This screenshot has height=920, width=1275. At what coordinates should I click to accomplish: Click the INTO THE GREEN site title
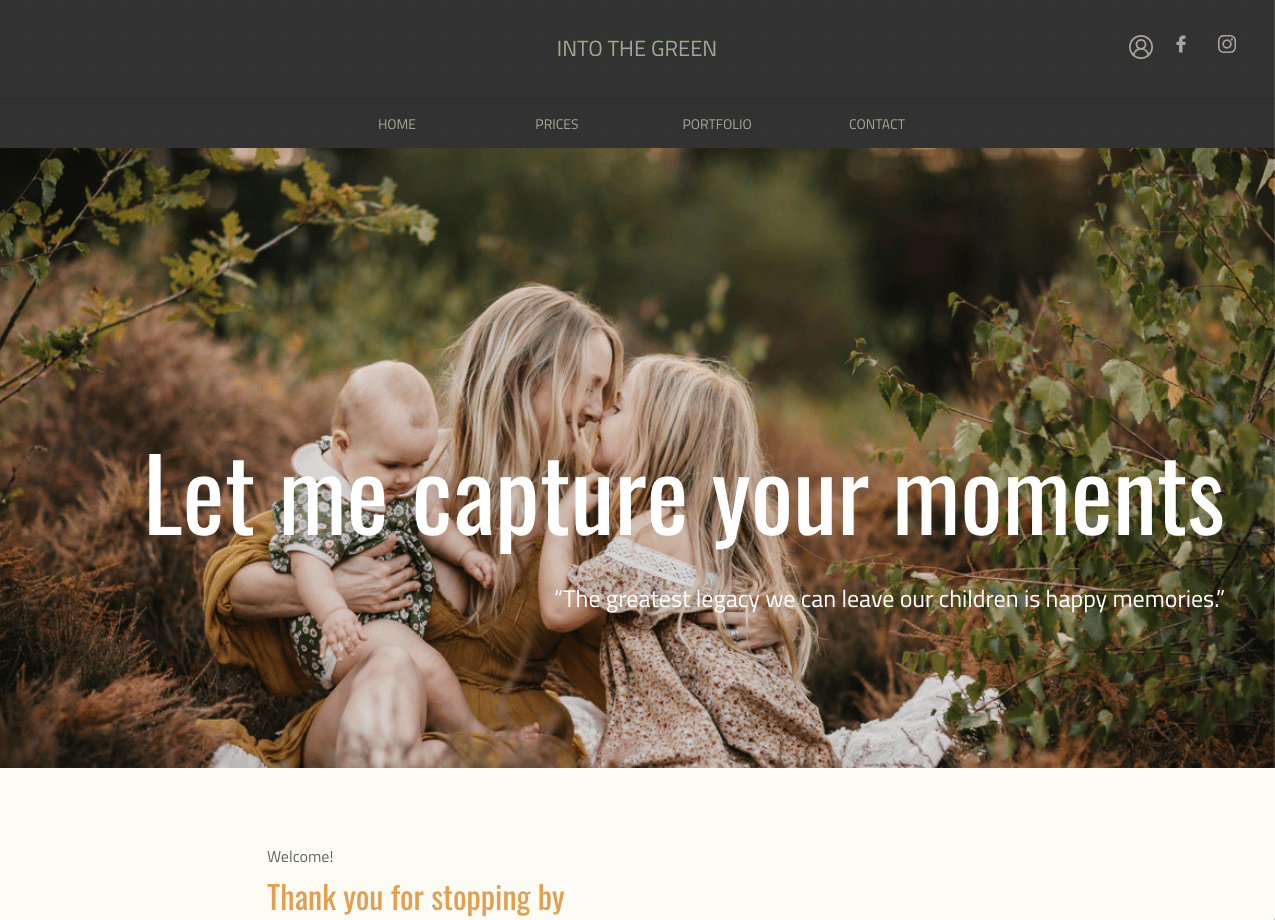click(x=637, y=48)
